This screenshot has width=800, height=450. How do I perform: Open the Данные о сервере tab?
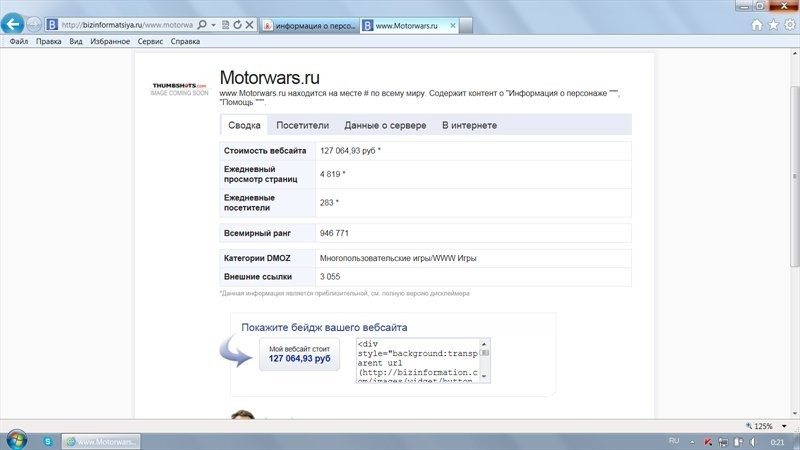click(x=385, y=125)
